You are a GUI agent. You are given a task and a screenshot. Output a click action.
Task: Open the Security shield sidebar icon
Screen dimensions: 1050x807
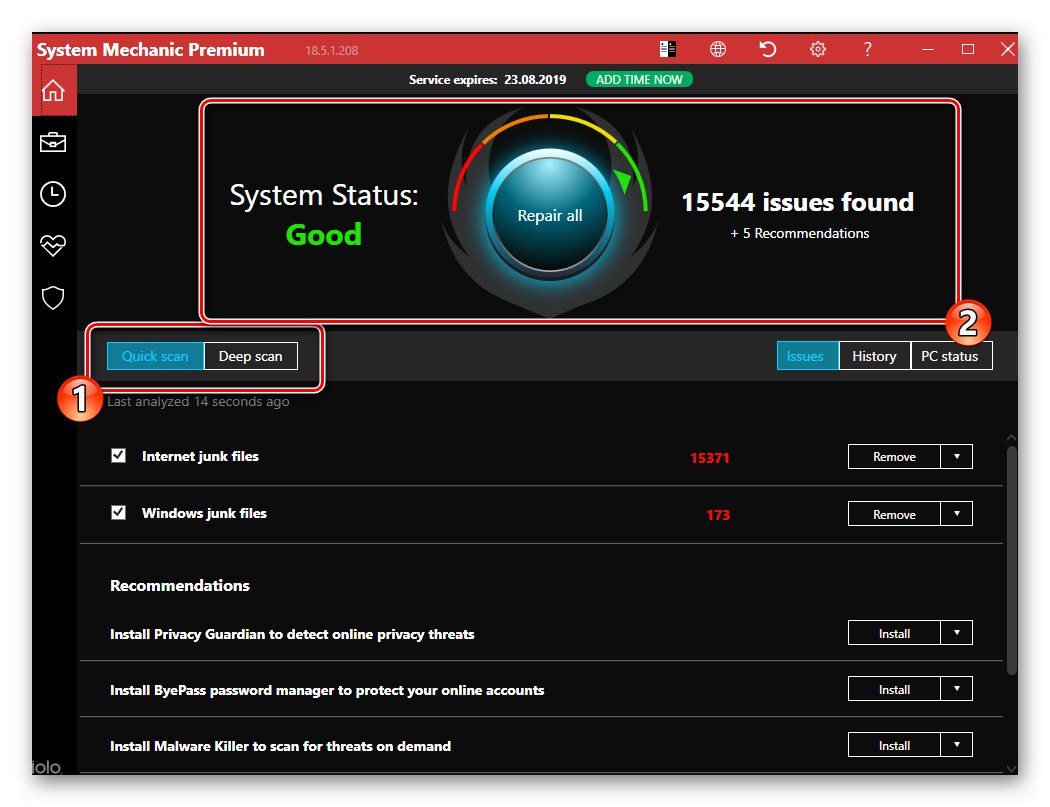point(53,297)
